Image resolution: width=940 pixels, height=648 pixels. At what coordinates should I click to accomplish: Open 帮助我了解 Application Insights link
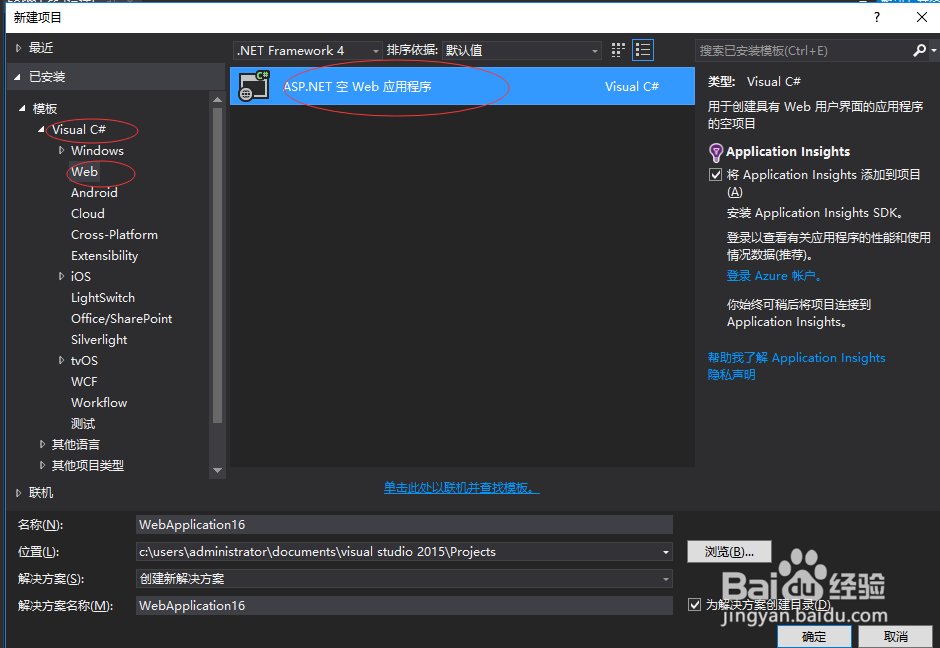796,358
